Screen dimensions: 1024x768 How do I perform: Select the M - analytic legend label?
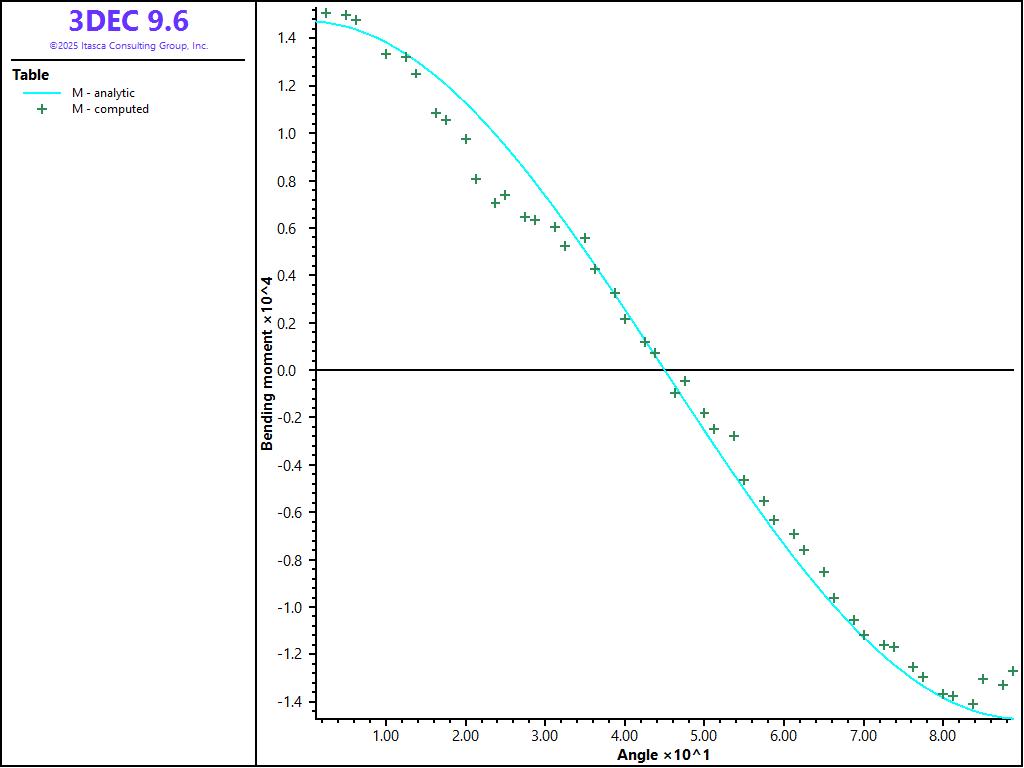[103, 93]
